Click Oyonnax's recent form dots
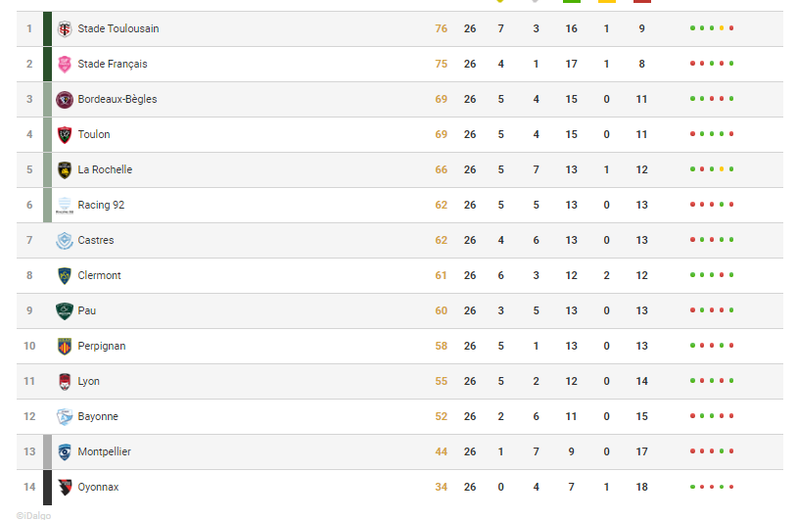 click(712, 487)
